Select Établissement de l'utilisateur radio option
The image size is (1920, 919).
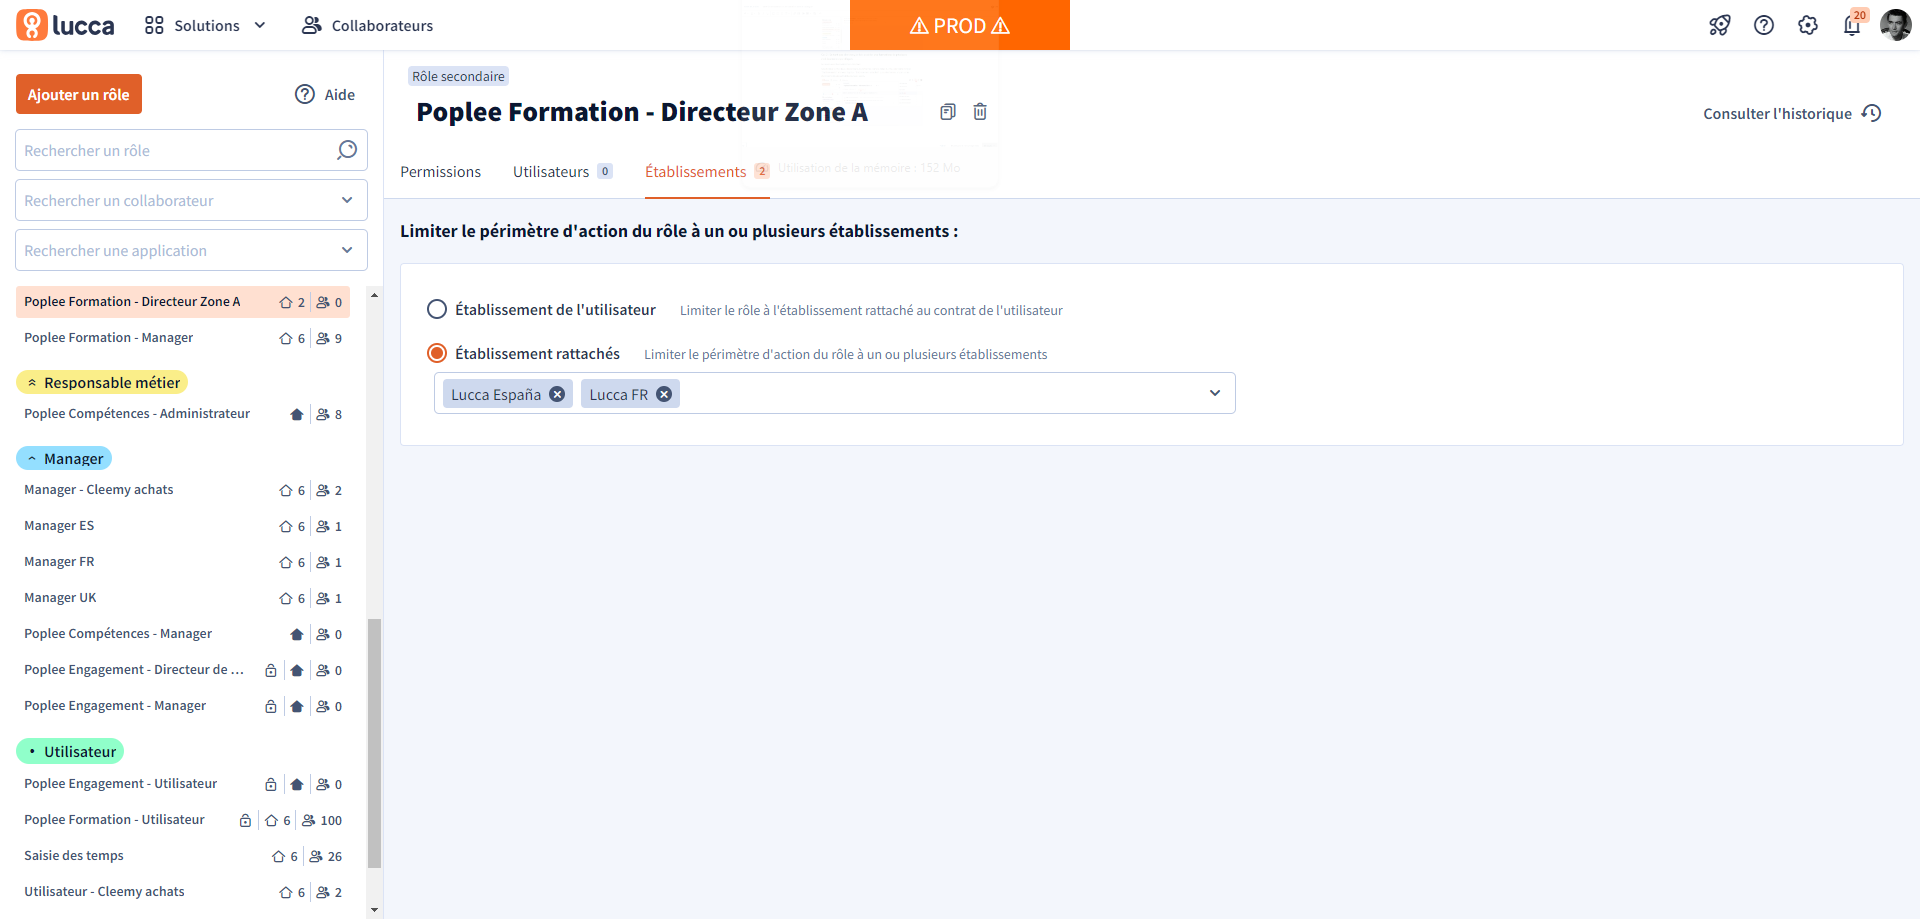(x=437, y=309)
